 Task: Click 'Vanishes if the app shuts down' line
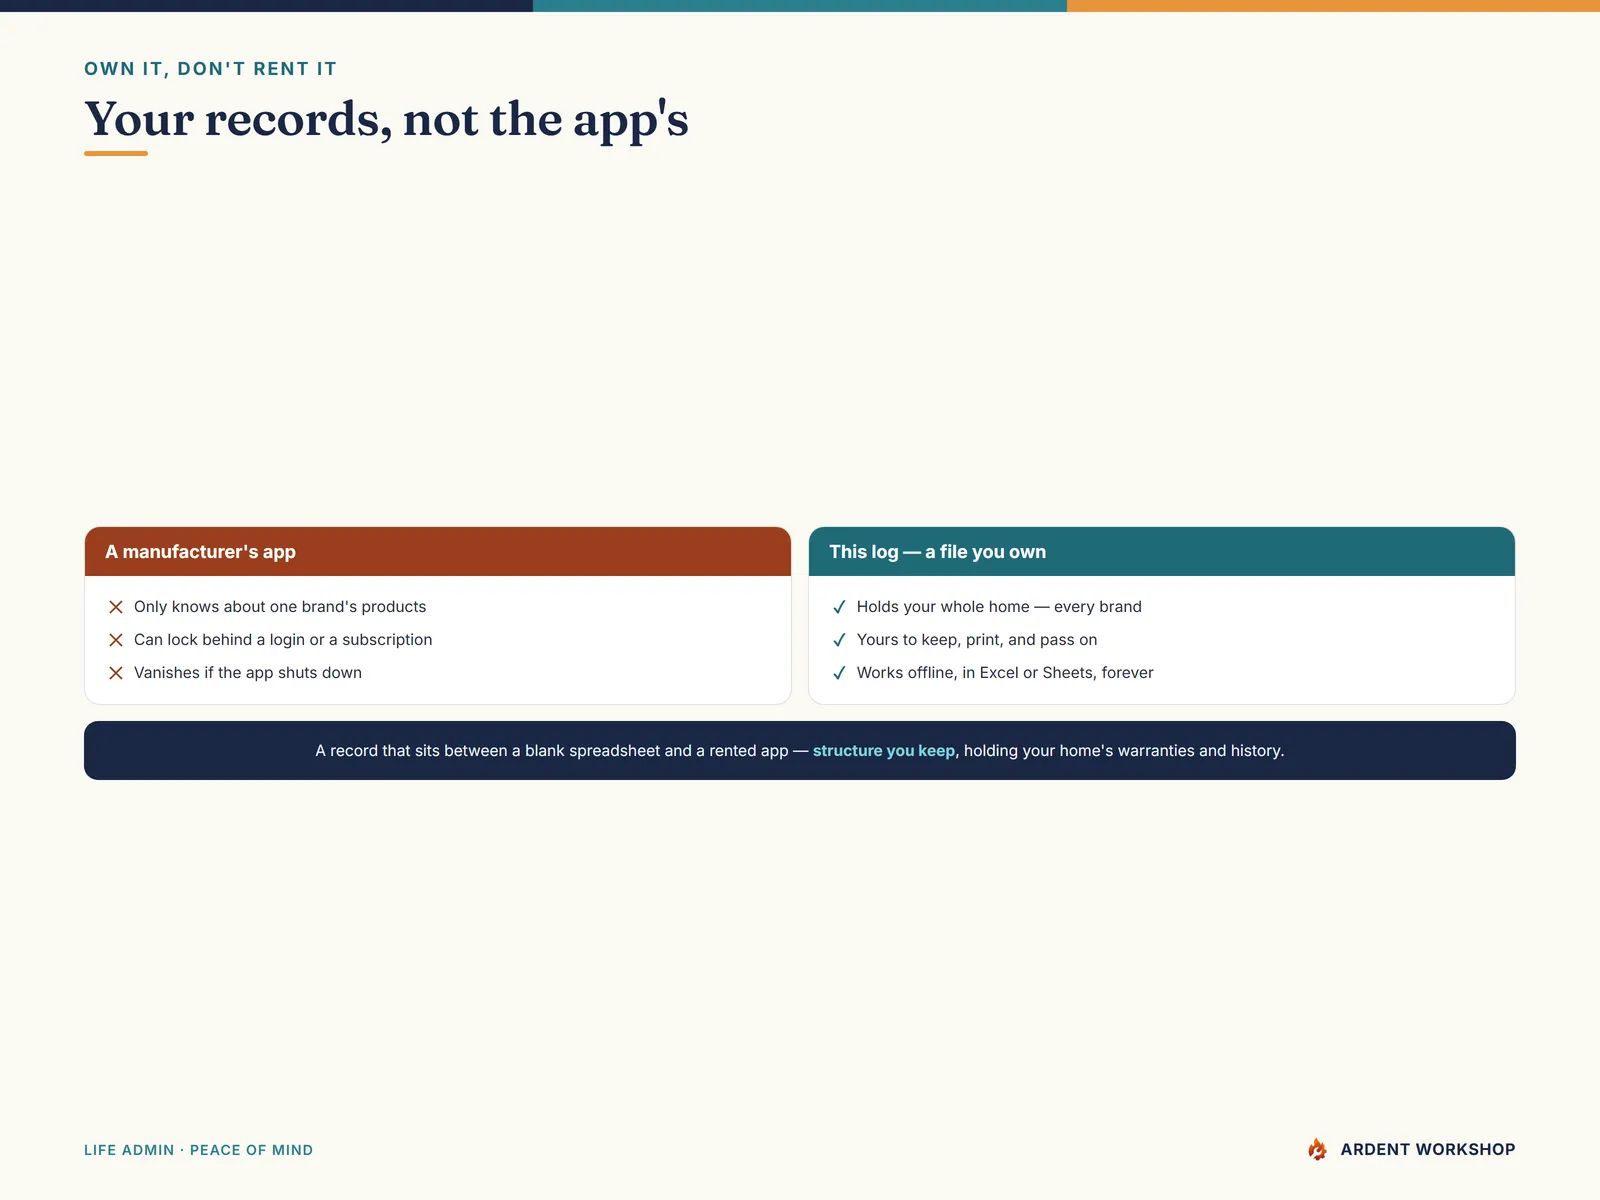[248, 673]
